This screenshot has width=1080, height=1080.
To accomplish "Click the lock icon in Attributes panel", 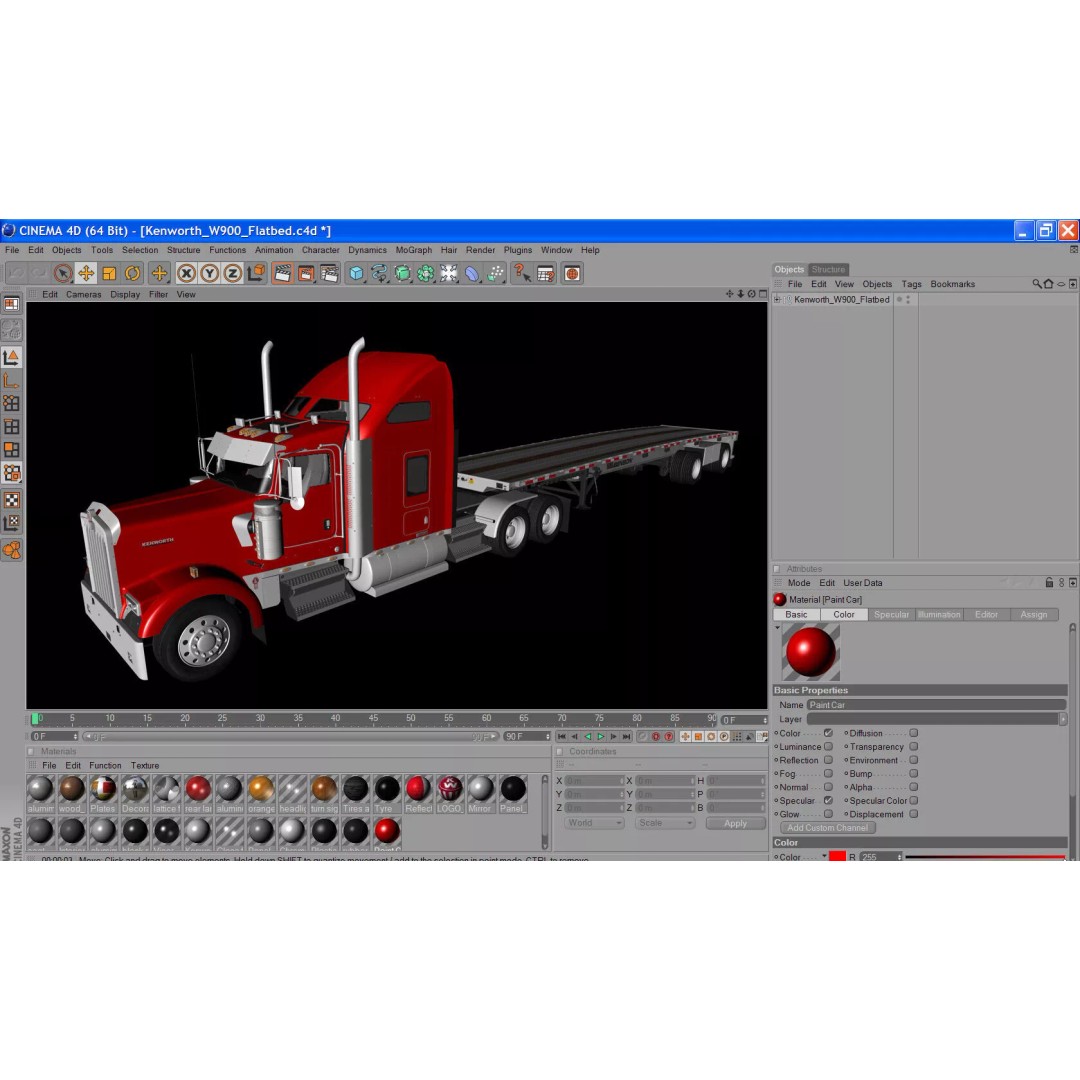I will click(1049, 583).
